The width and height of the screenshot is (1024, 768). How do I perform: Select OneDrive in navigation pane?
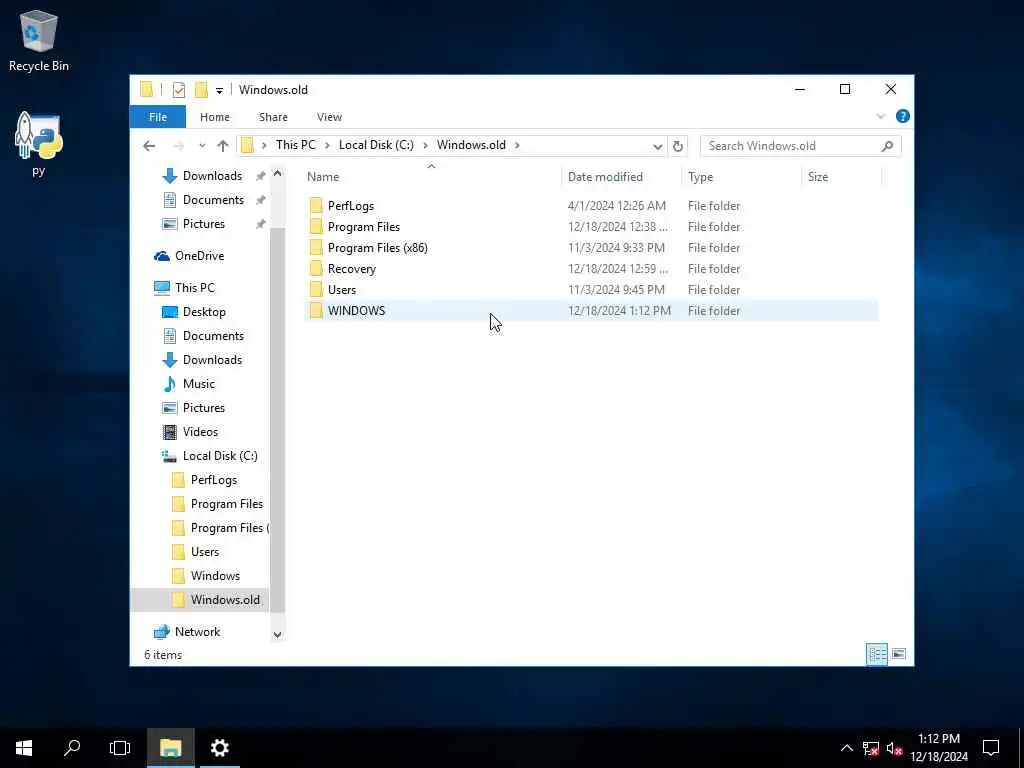199,256
